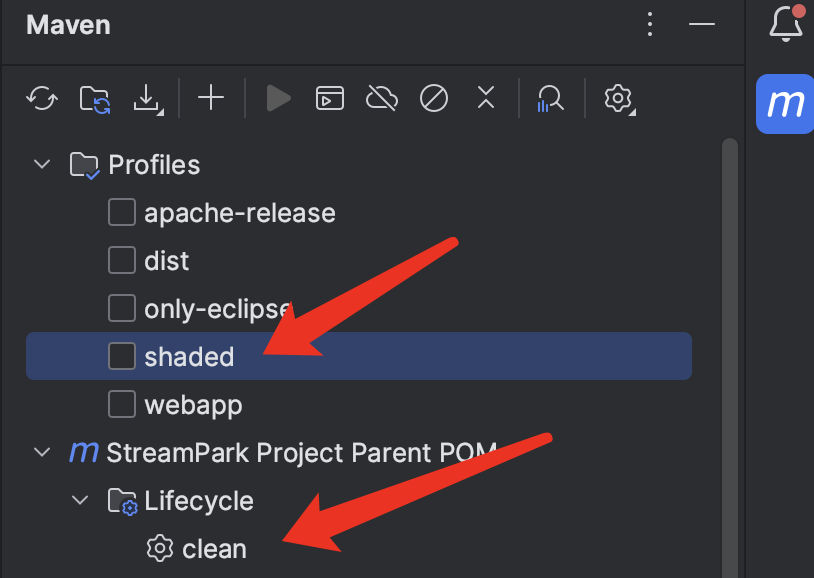Run the selected Maven build
814x578 pixels.
click(x=278, y=98)
